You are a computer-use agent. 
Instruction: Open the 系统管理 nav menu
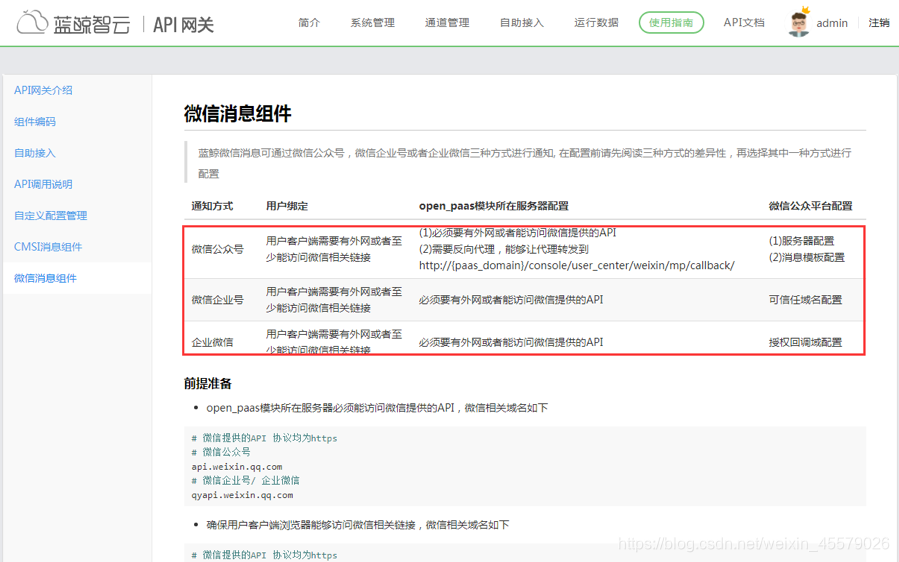(373, 22)
